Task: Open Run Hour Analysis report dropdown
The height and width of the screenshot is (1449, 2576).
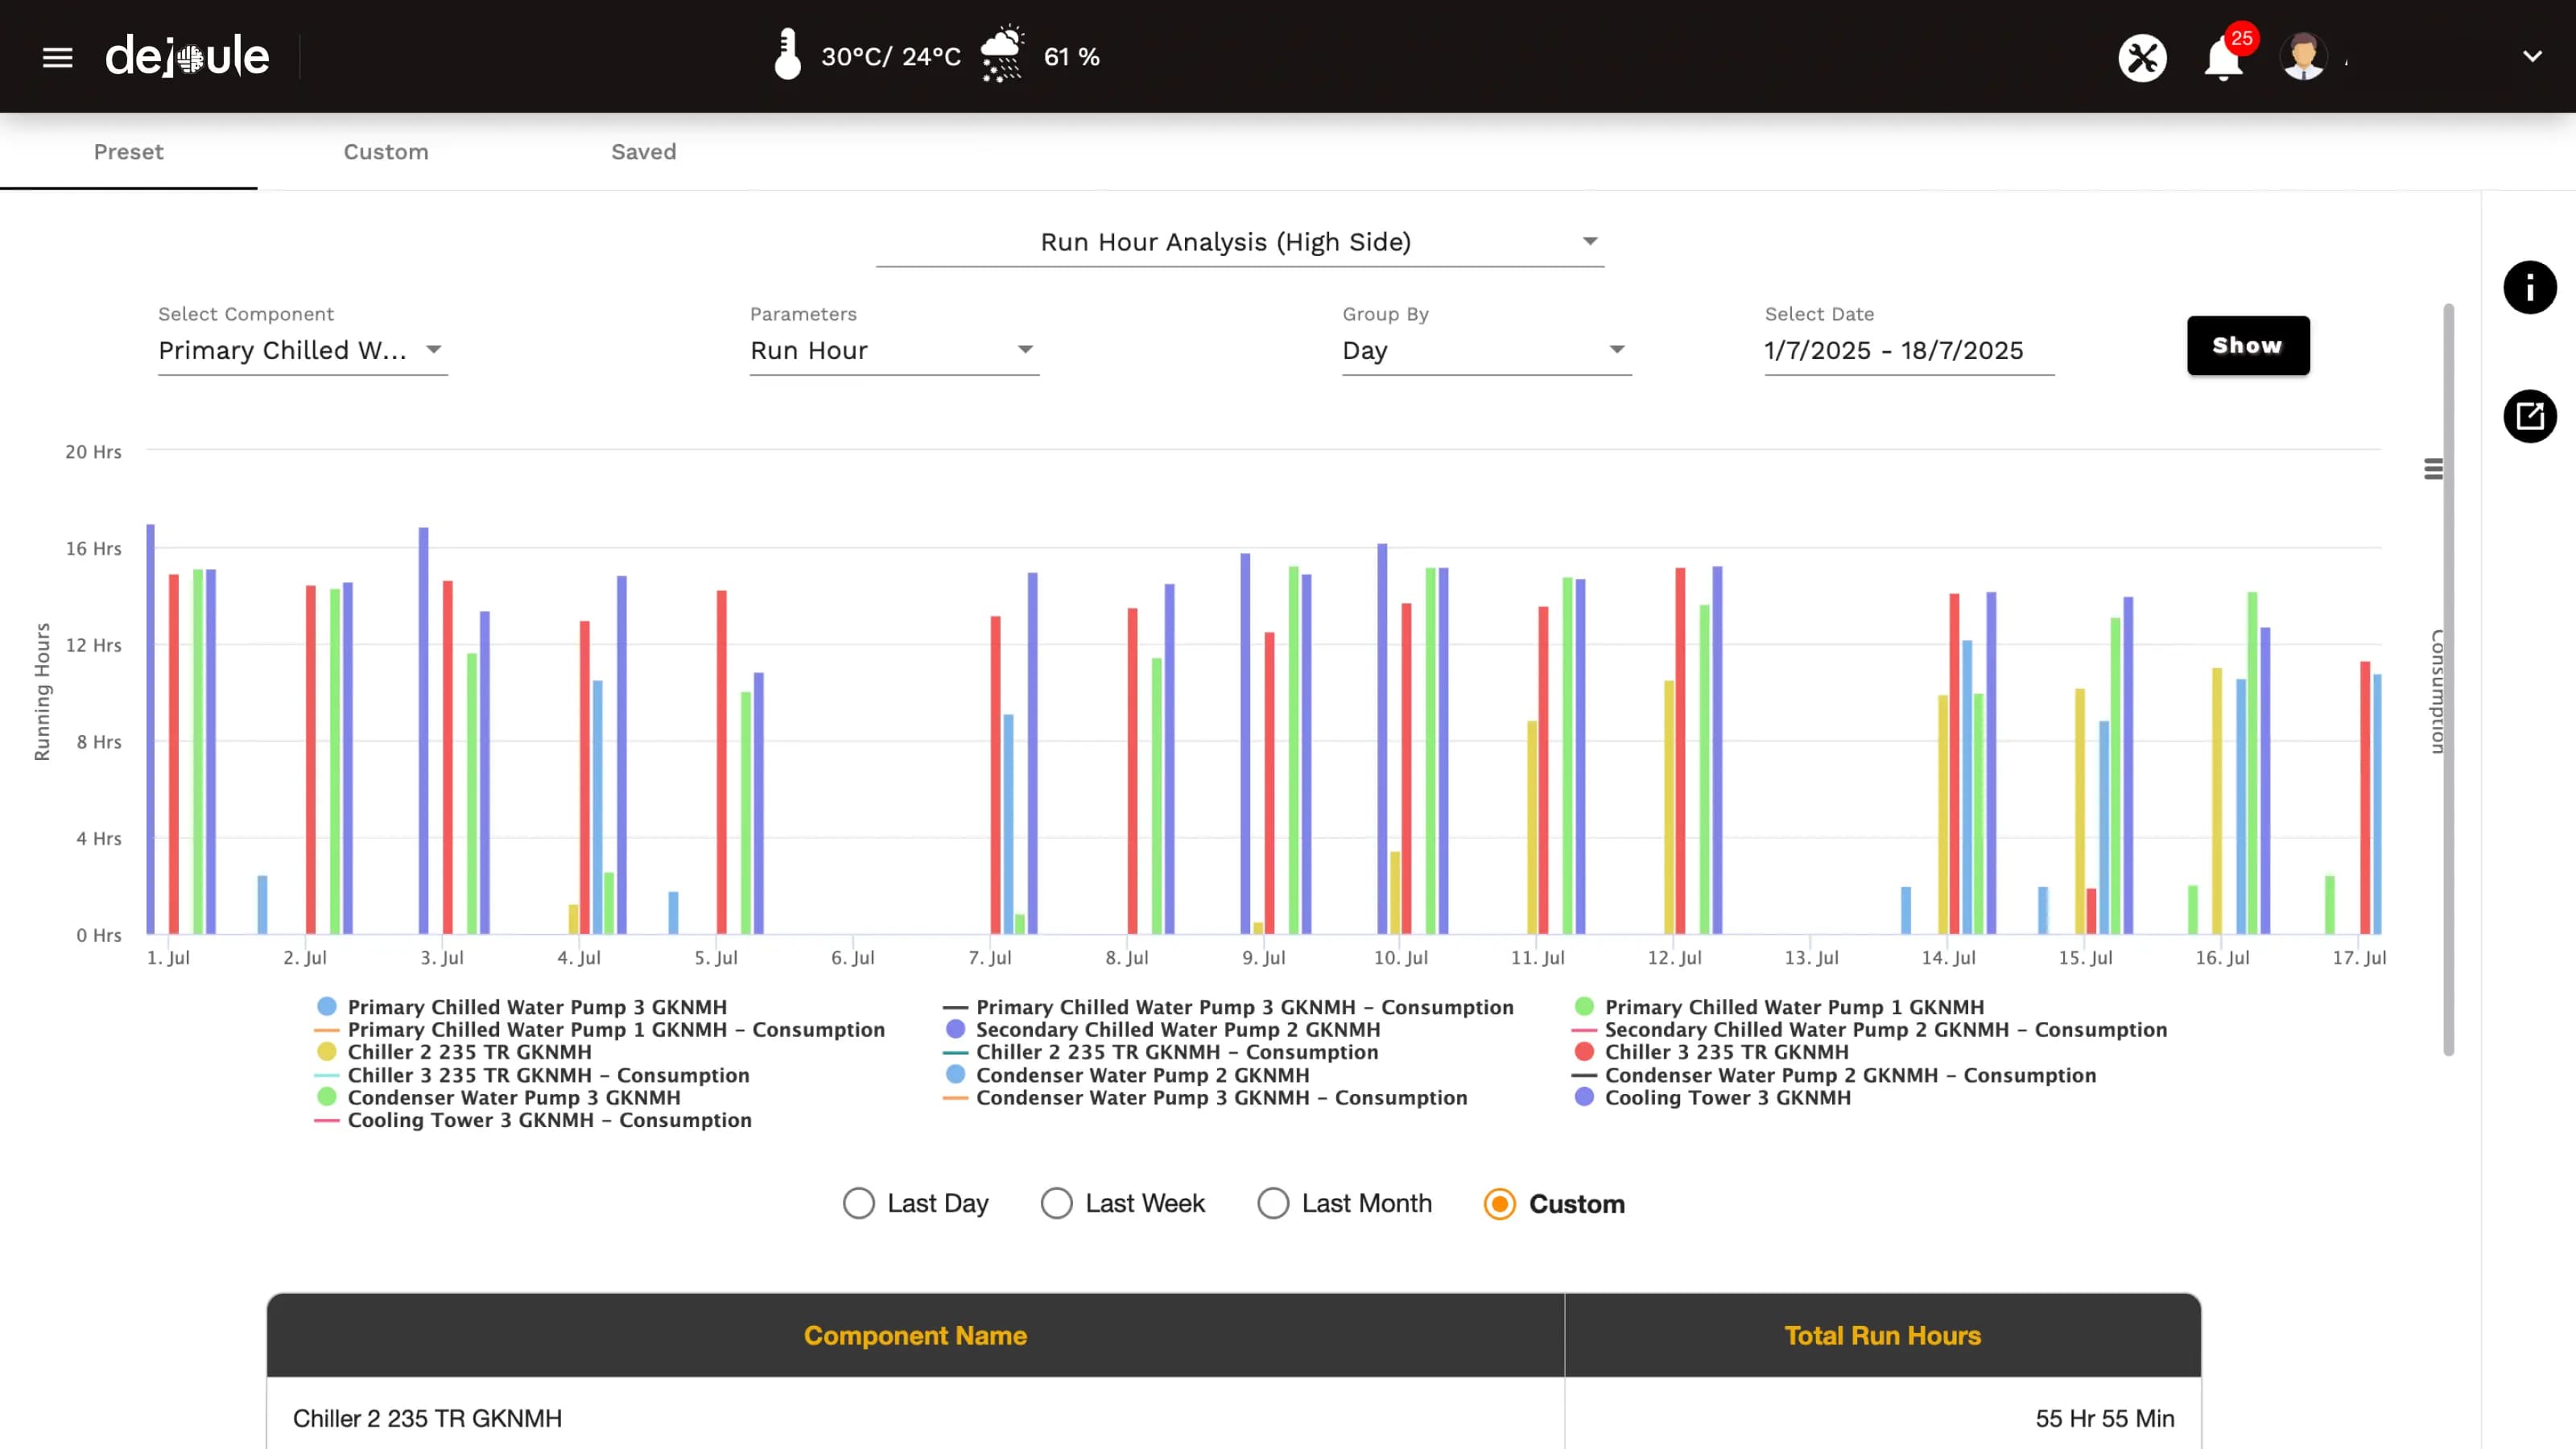Action: 1239,242
